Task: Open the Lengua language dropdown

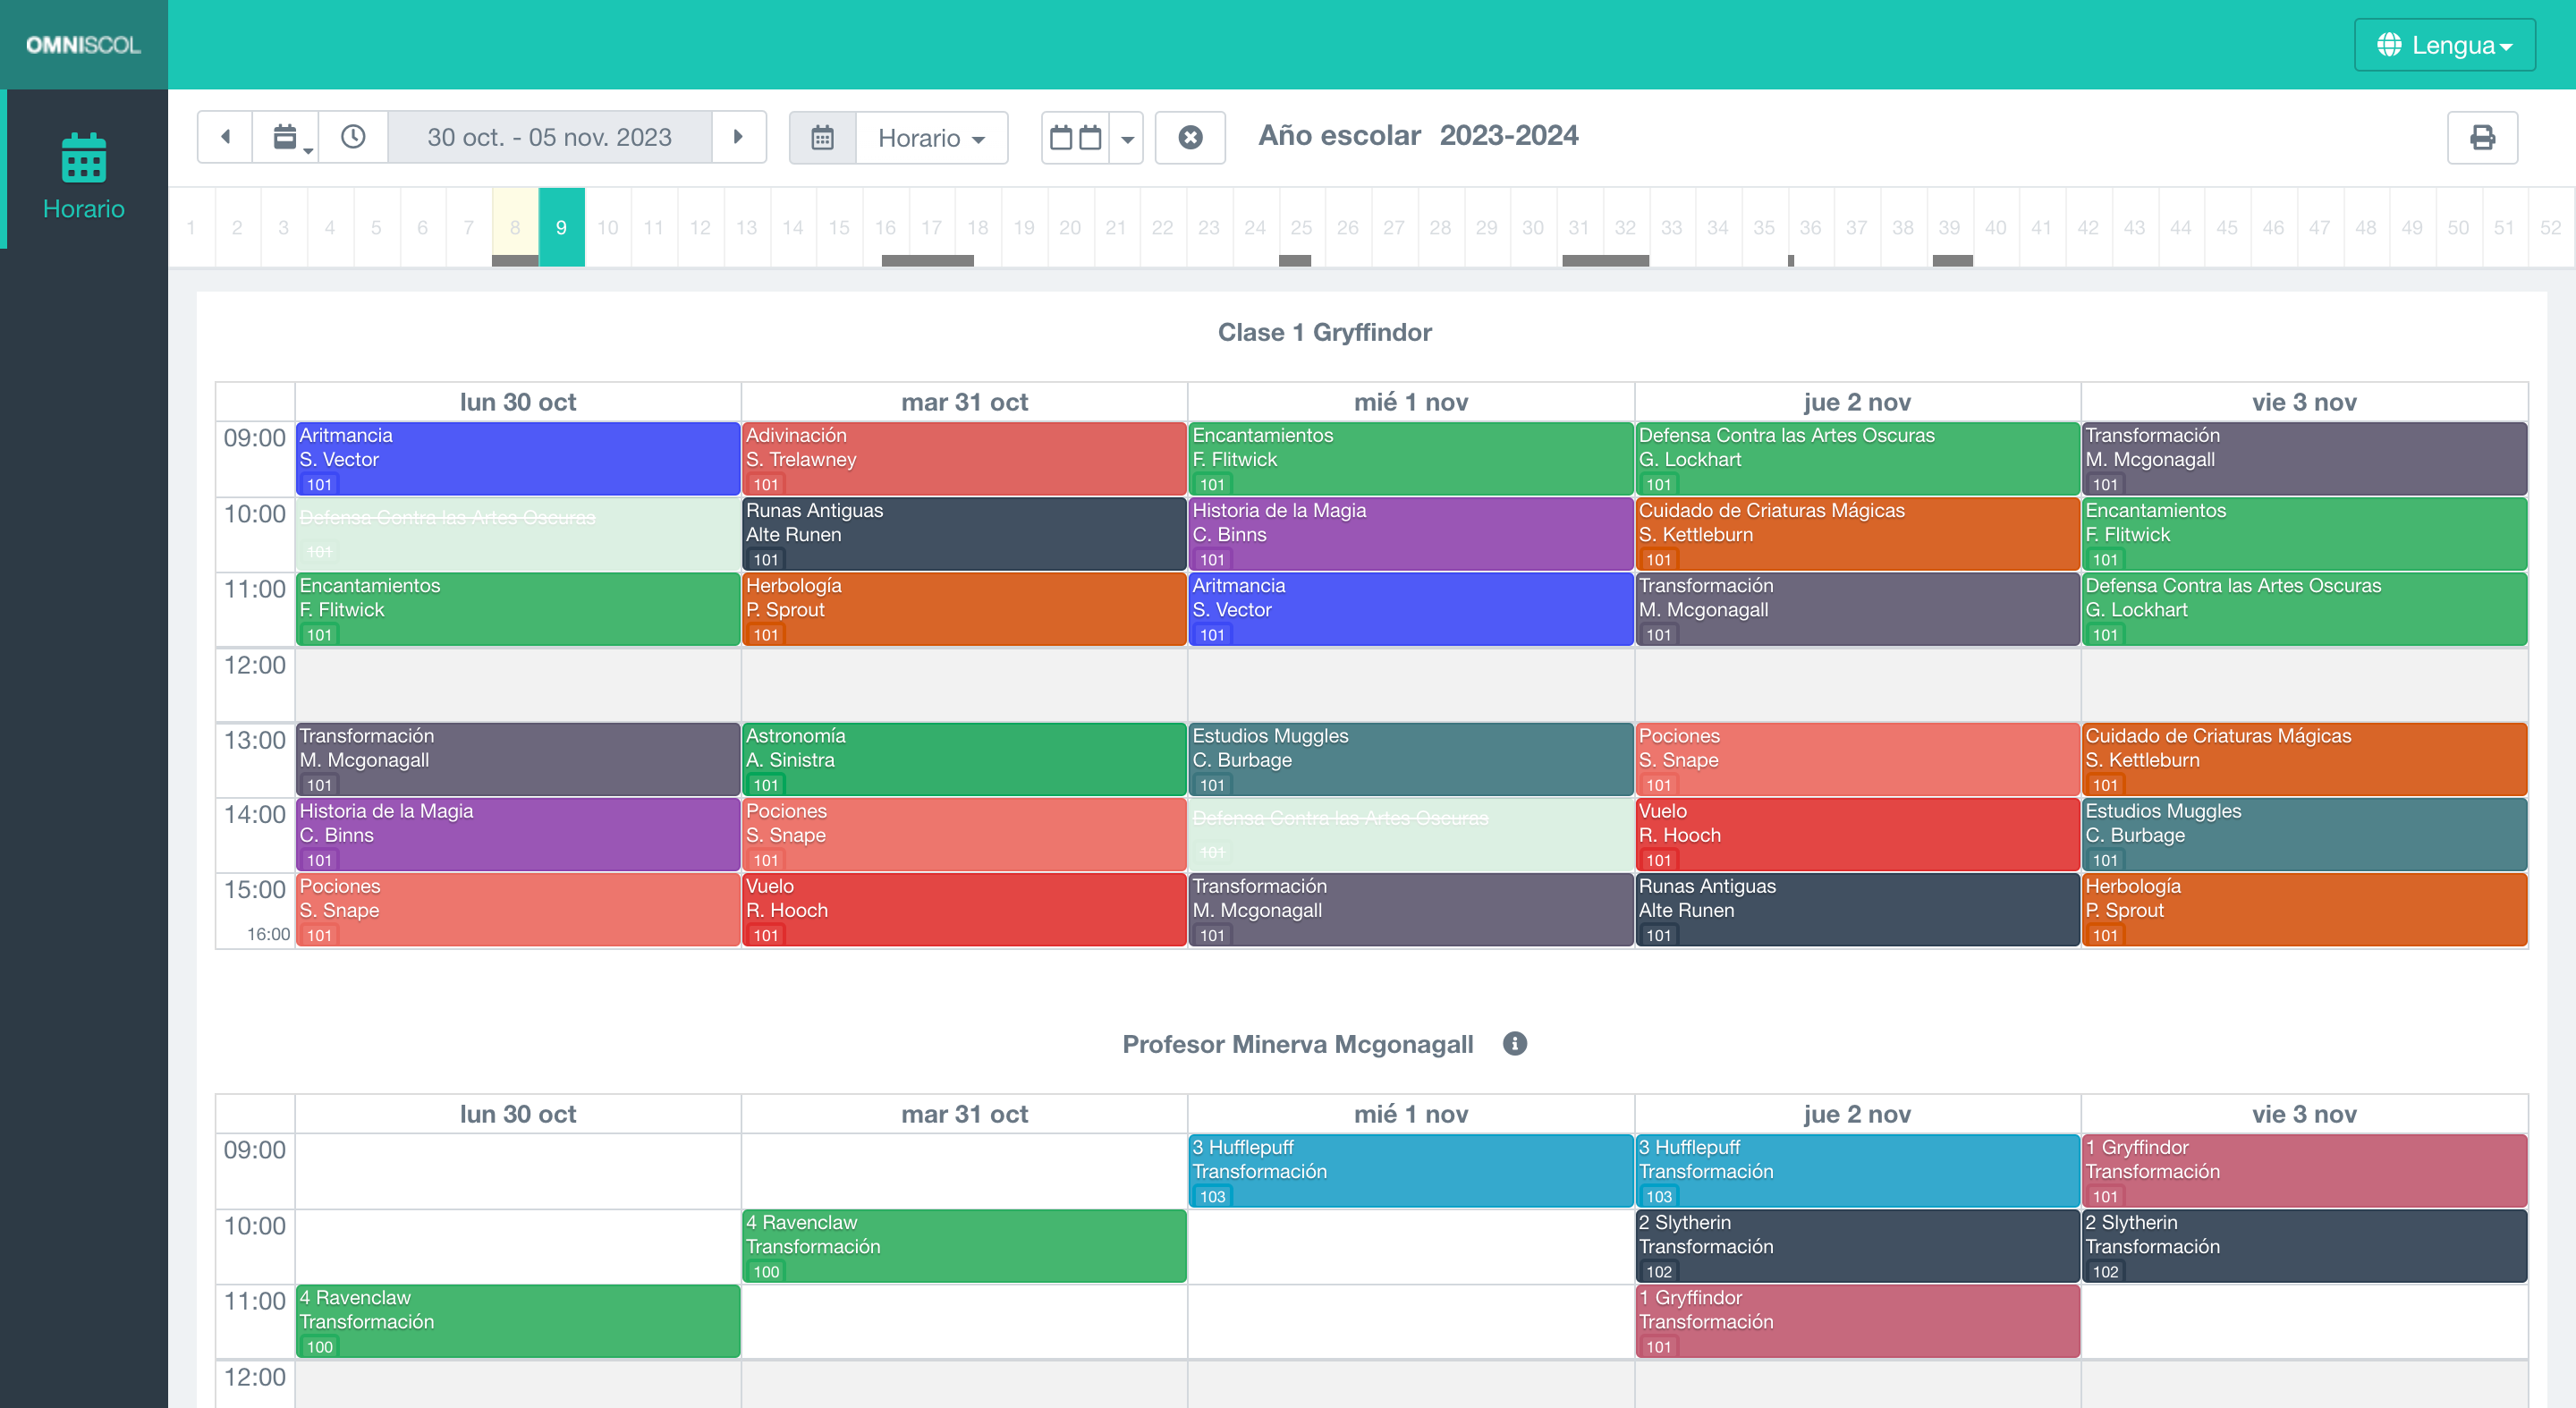Action: [x=2444, y=44]
